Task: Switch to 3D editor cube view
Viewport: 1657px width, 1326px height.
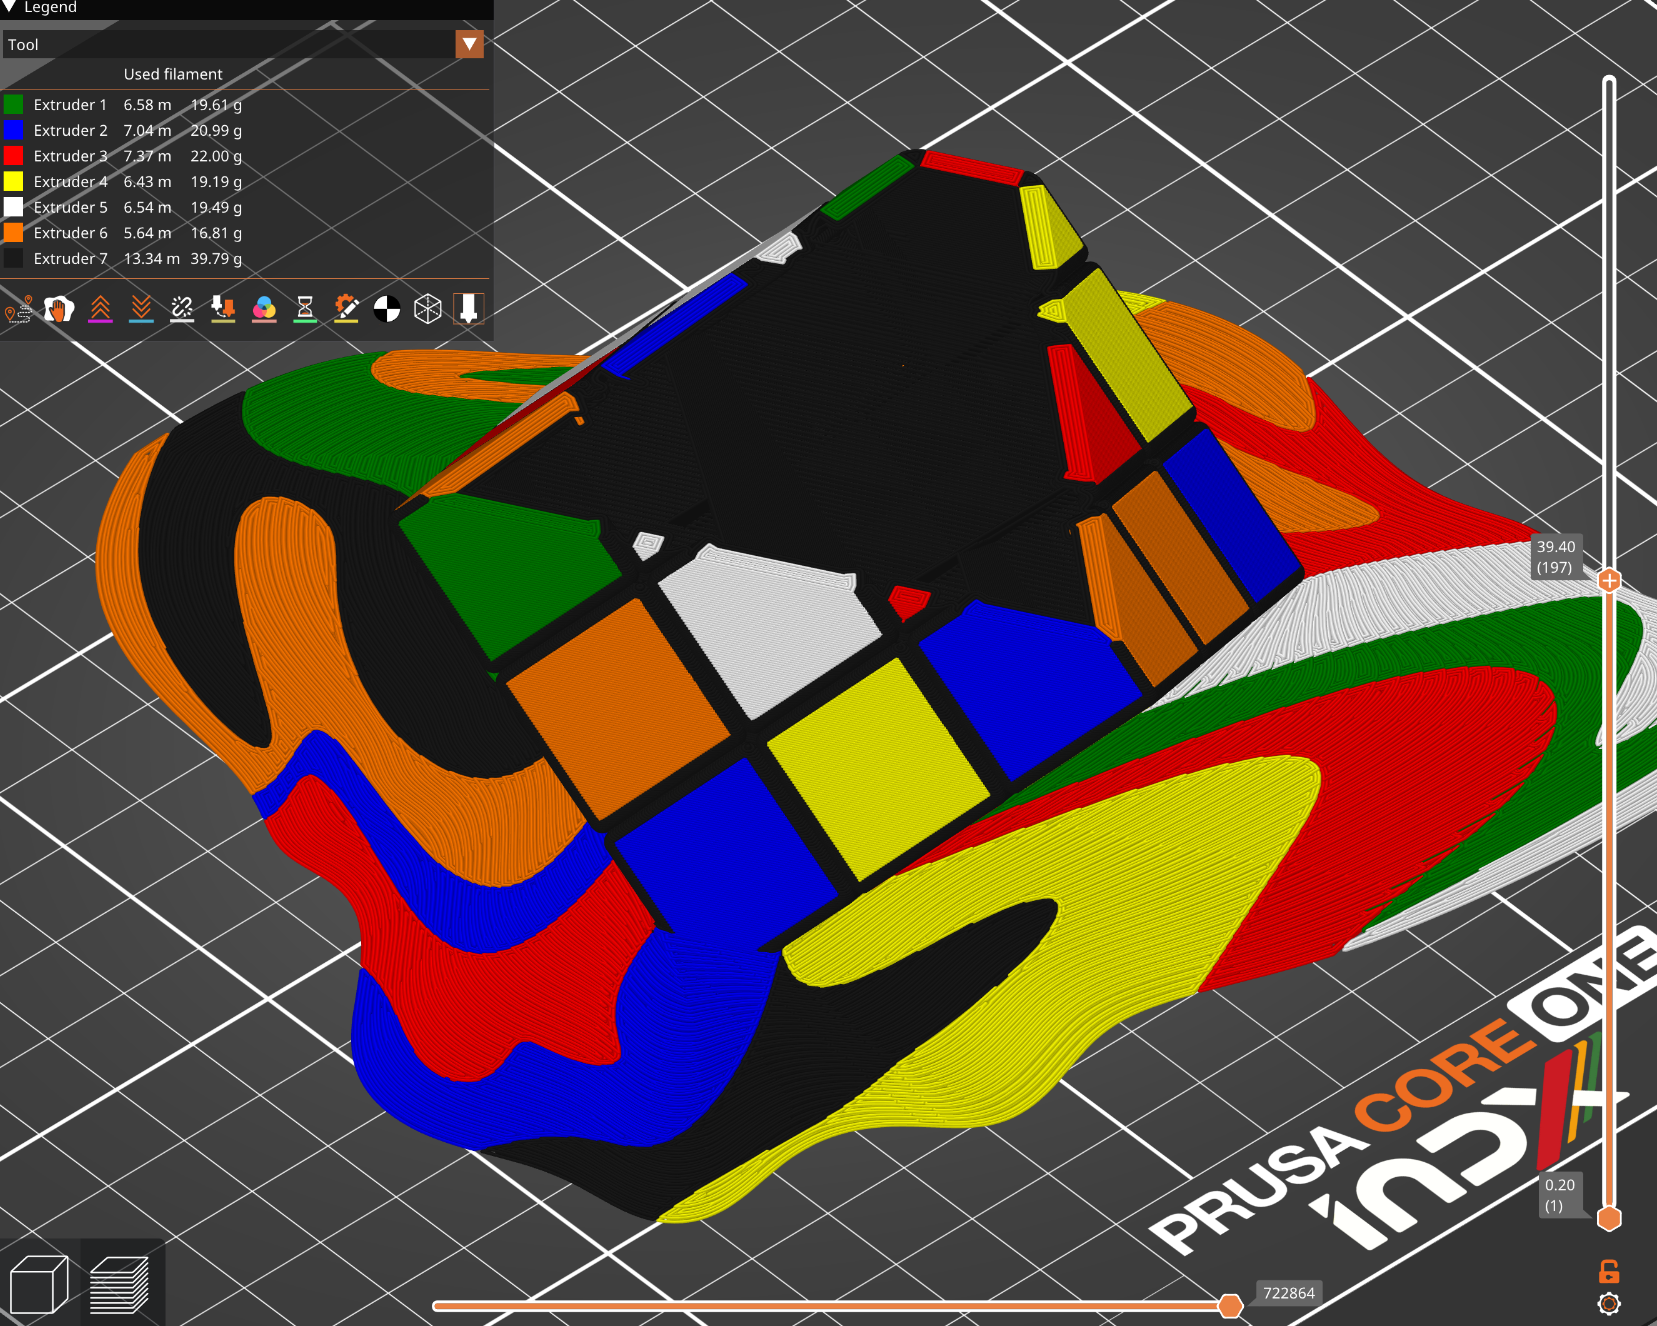Action: point(39,1284)
